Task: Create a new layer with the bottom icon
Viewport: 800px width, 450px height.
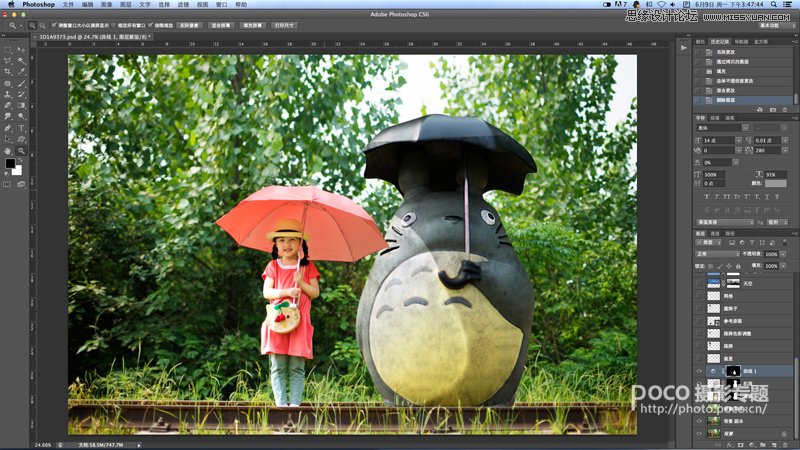Action: pos(773,445)
